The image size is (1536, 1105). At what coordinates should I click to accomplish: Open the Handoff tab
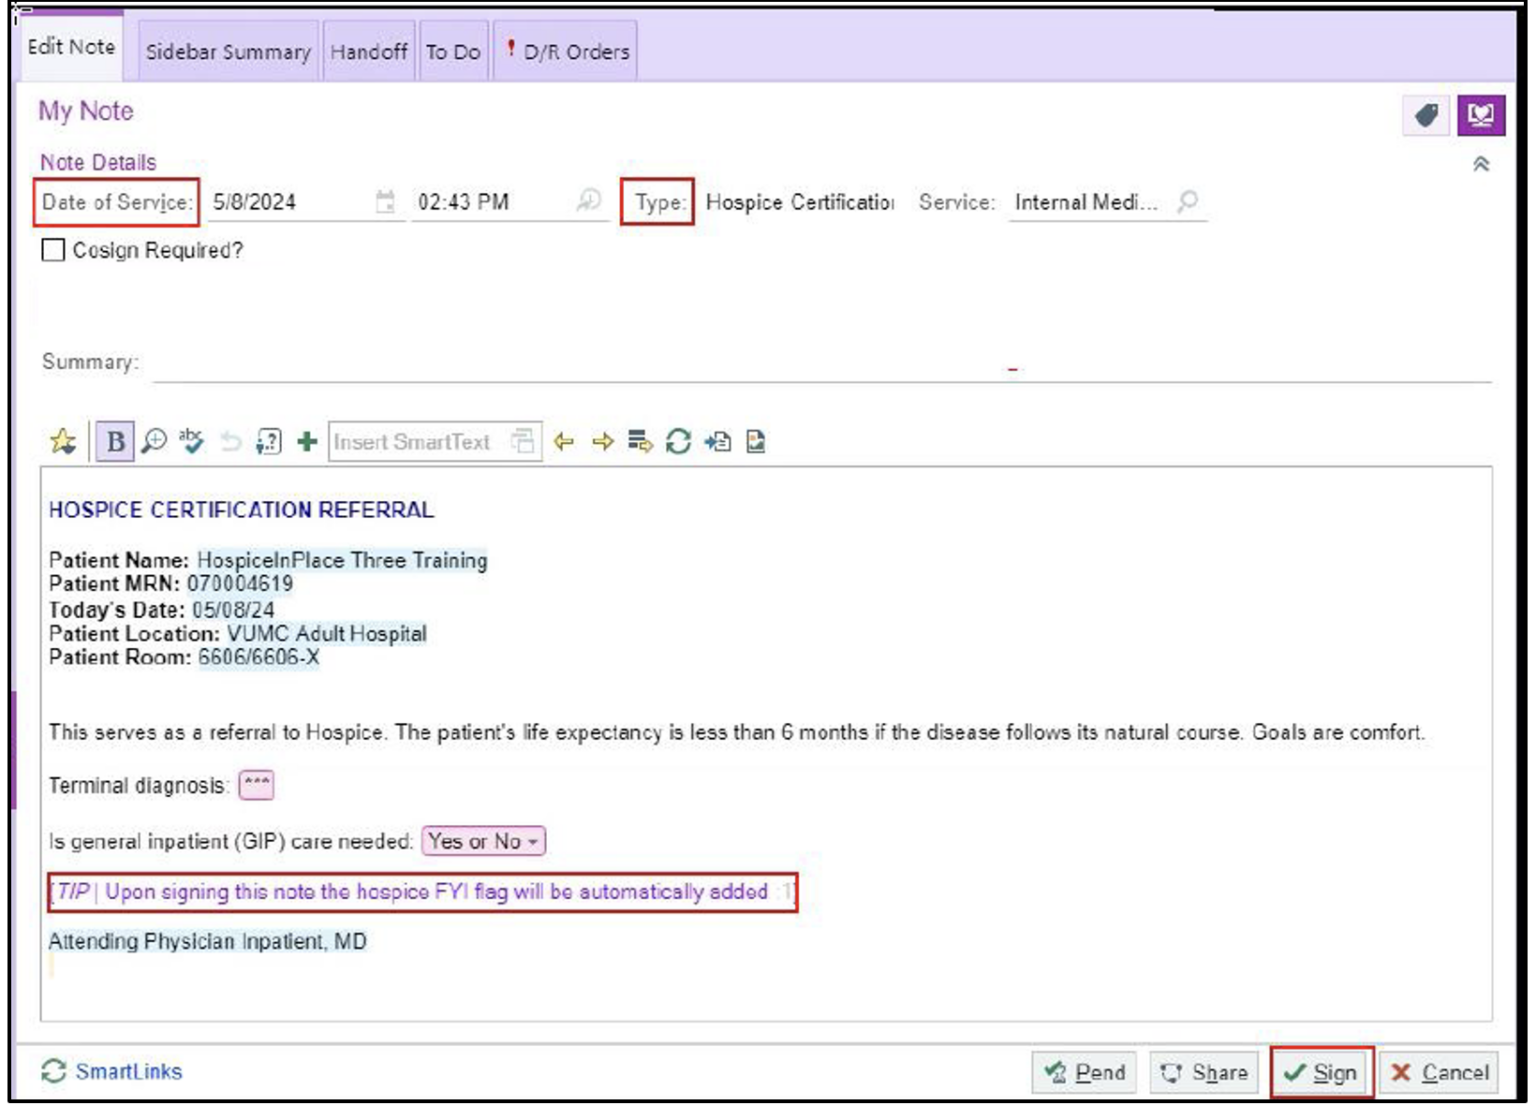coord(368,52)
